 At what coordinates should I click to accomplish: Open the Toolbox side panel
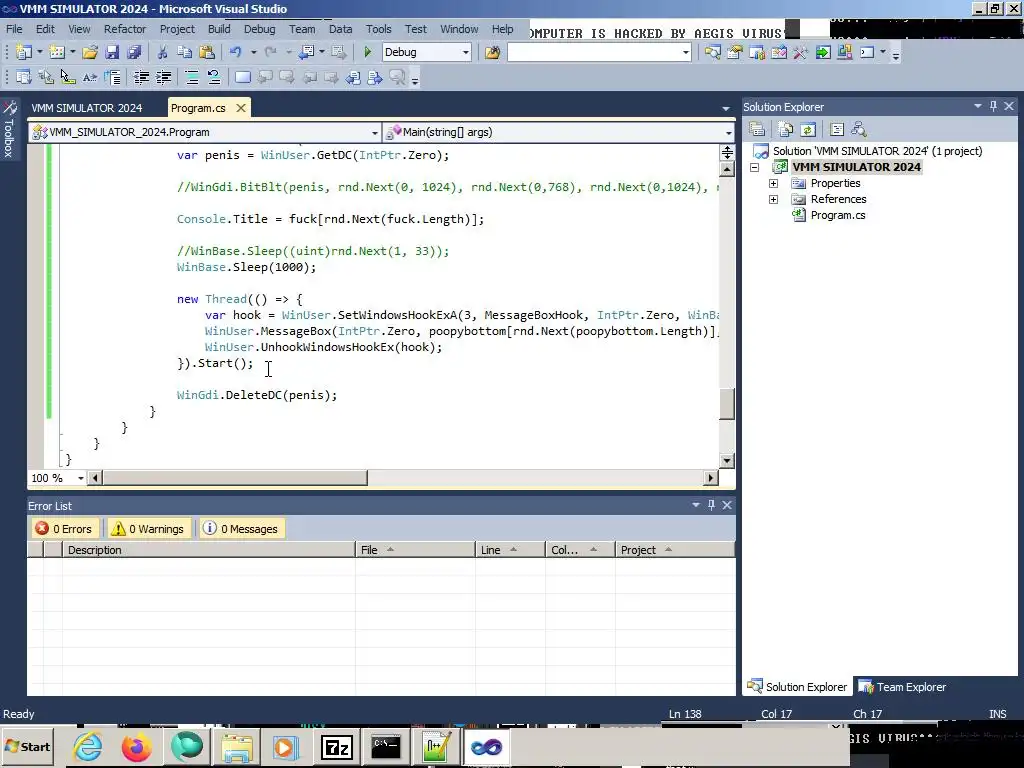click(x=9, y=129)
